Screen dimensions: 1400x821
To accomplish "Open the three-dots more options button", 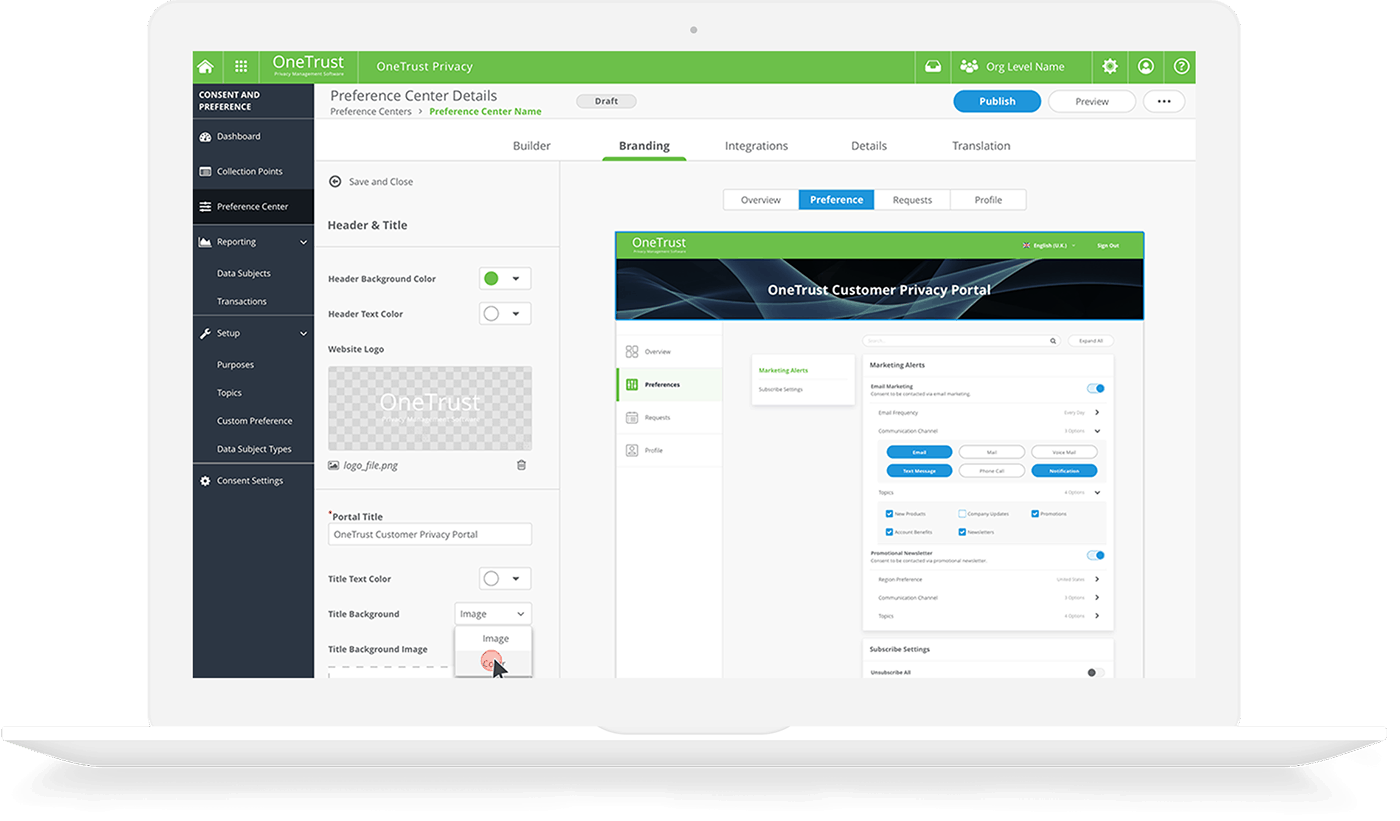I will pyautogui.click(x=1163, y=101).
